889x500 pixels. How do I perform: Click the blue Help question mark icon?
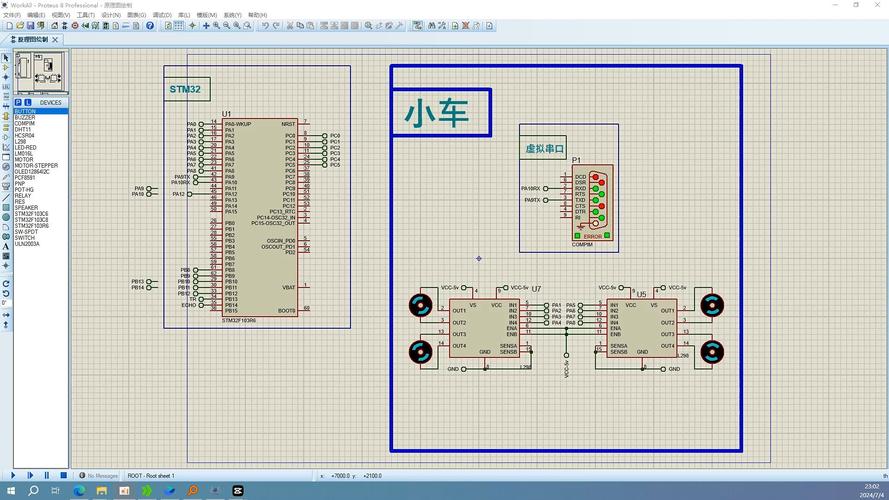[150, 25]
